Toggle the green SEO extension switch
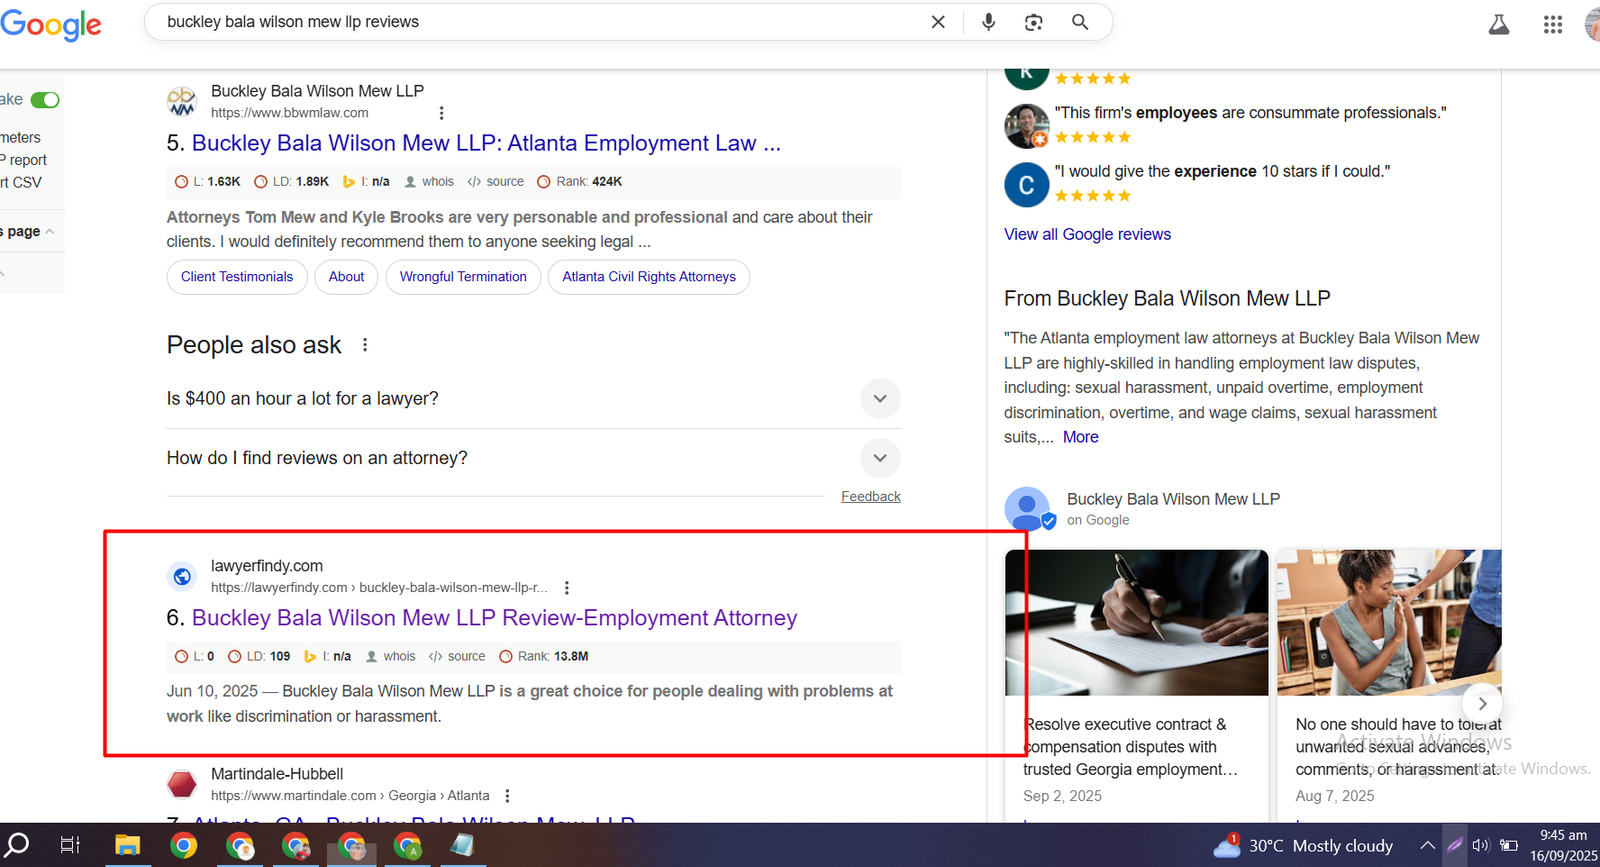Image resolution: width=1600 pixels, height=867 pixels. click(45, 100)
